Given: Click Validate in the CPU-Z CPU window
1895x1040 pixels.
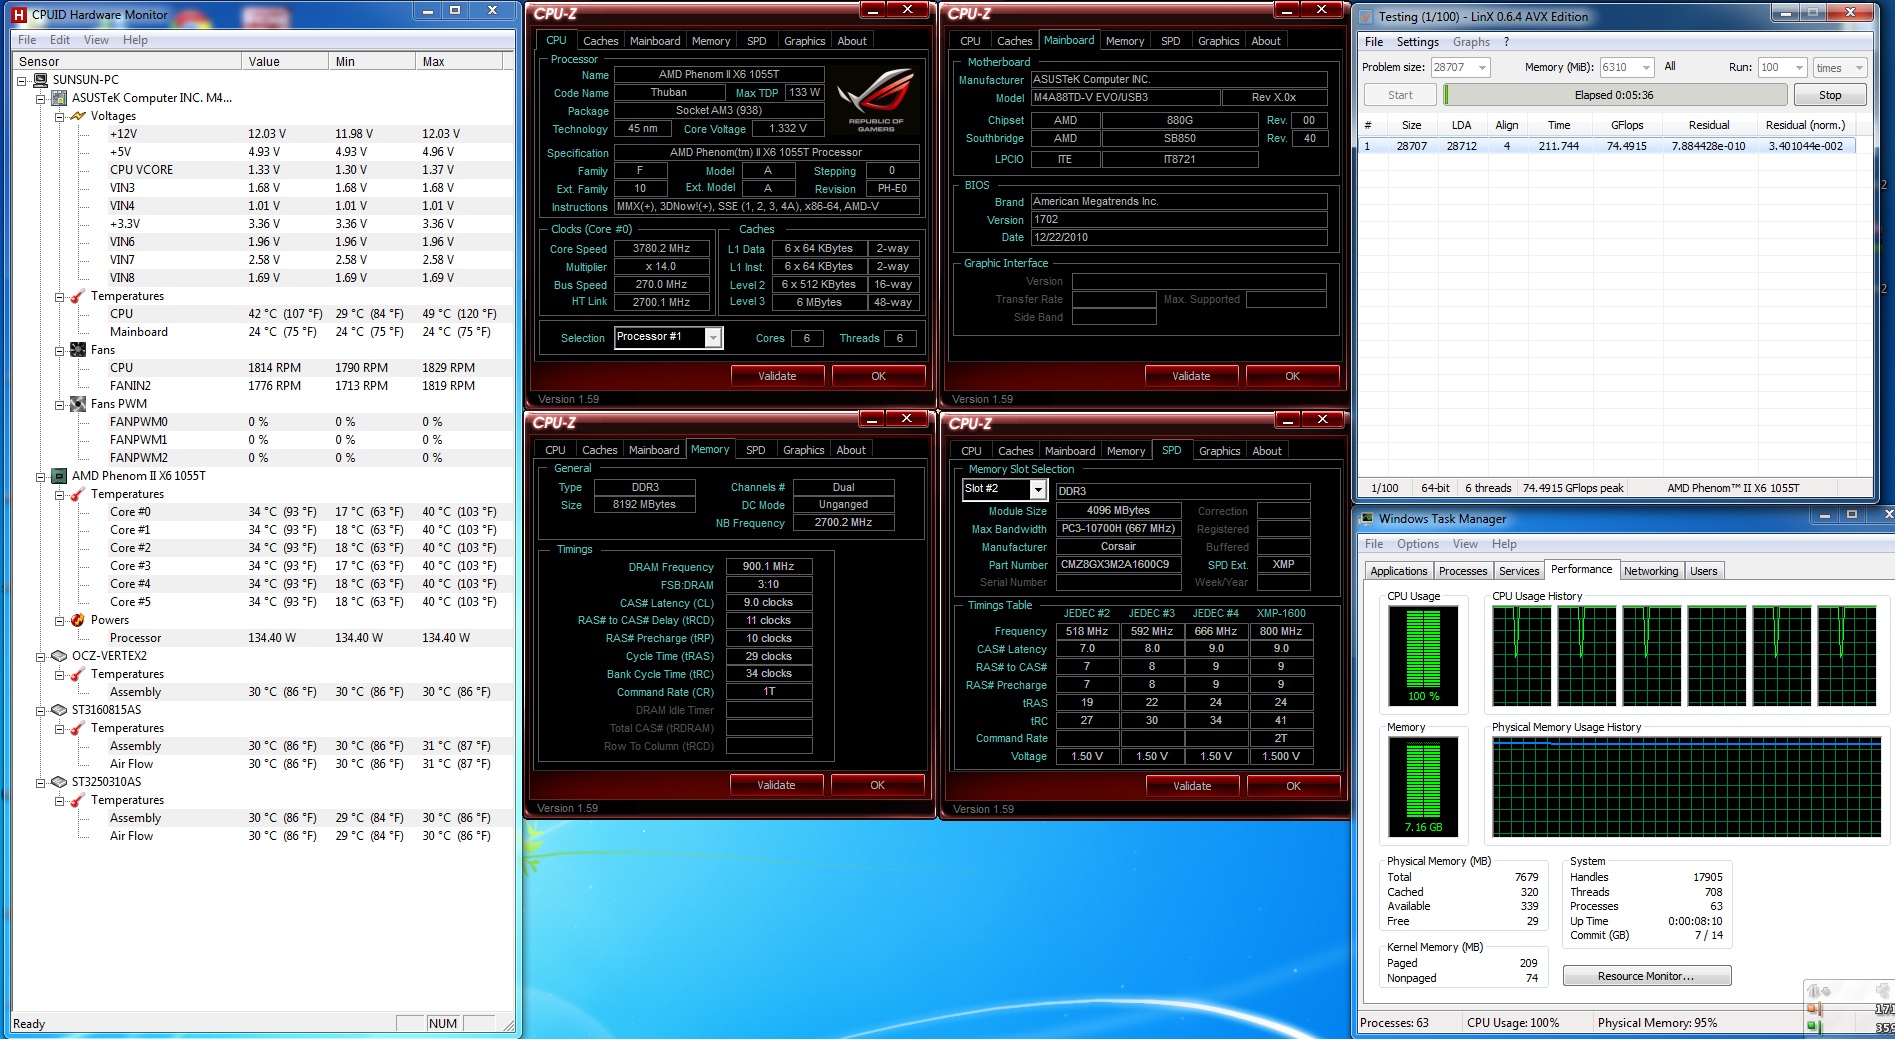Looking at the screenshot, I should pyautogui.click(x=777, y=376).
